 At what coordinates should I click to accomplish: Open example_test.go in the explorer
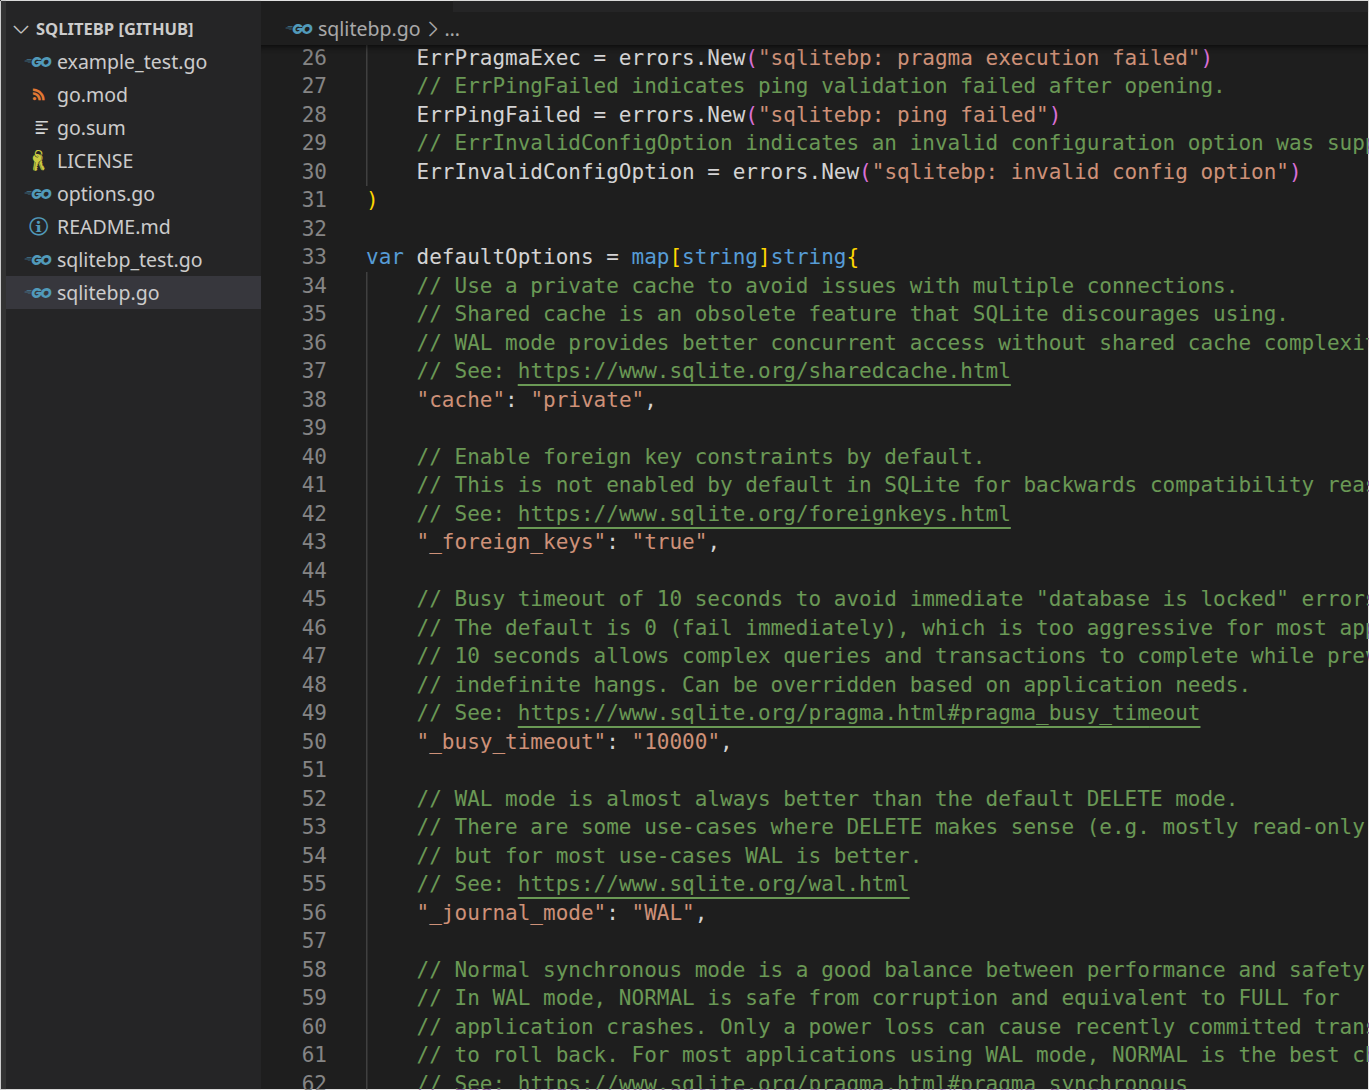(x=132, y=62)
